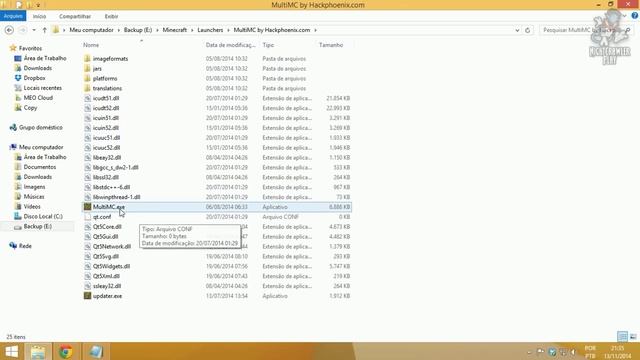Select icudt52.dll file icon
640x360 pixels.
(x=87, y=108)
